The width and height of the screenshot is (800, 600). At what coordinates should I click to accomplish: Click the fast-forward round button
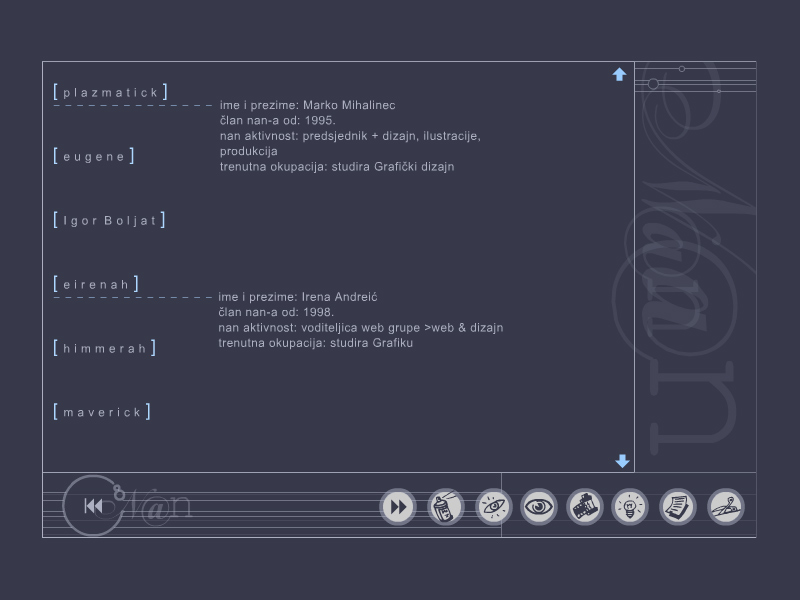(x=397, y=507)
